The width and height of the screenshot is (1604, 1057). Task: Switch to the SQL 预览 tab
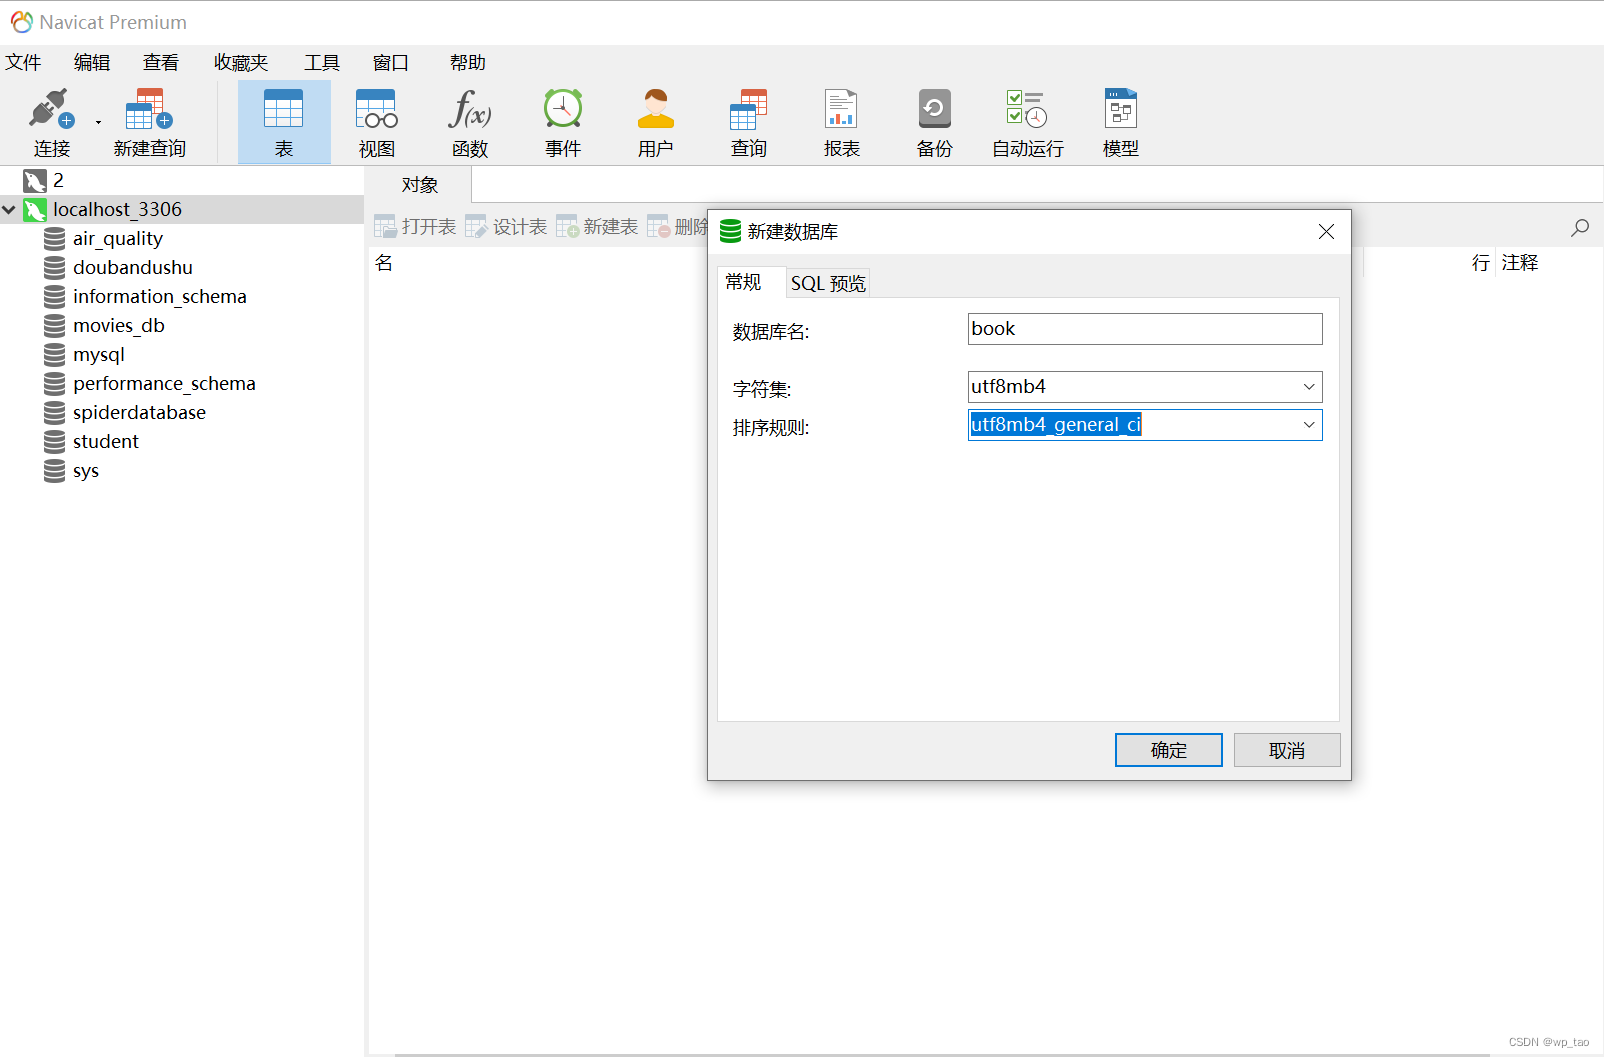coord(828,283)
